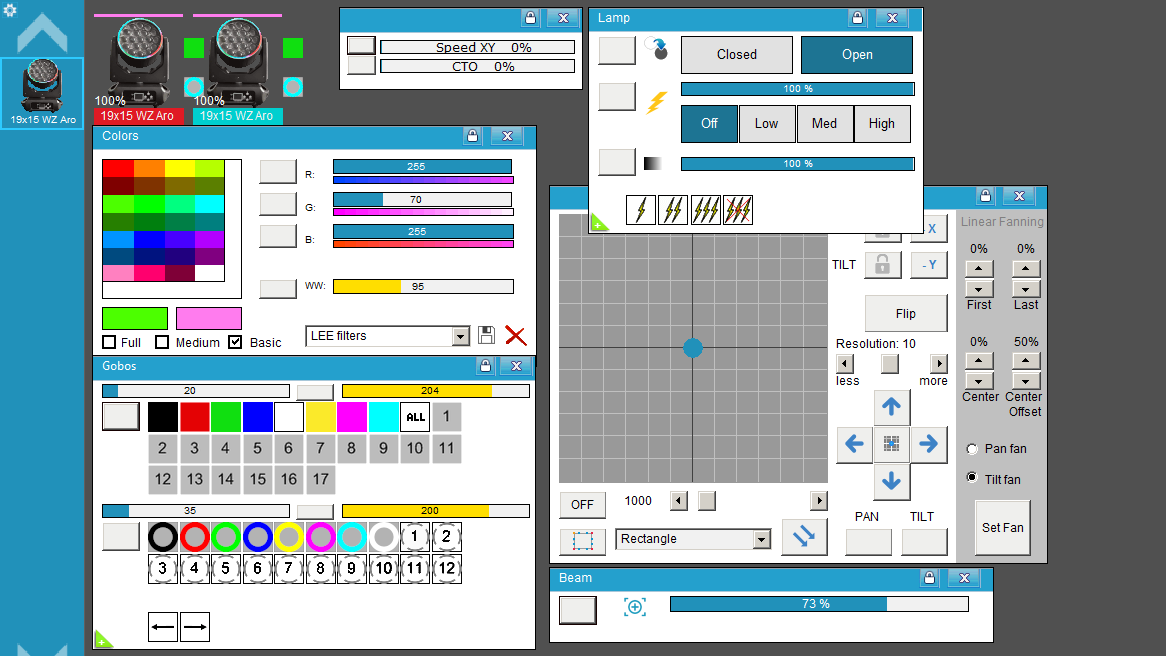Select the red-labeled 19x15 WZ Aro fixture
The image size is (1166, 656).
click(x=138, y=71)
